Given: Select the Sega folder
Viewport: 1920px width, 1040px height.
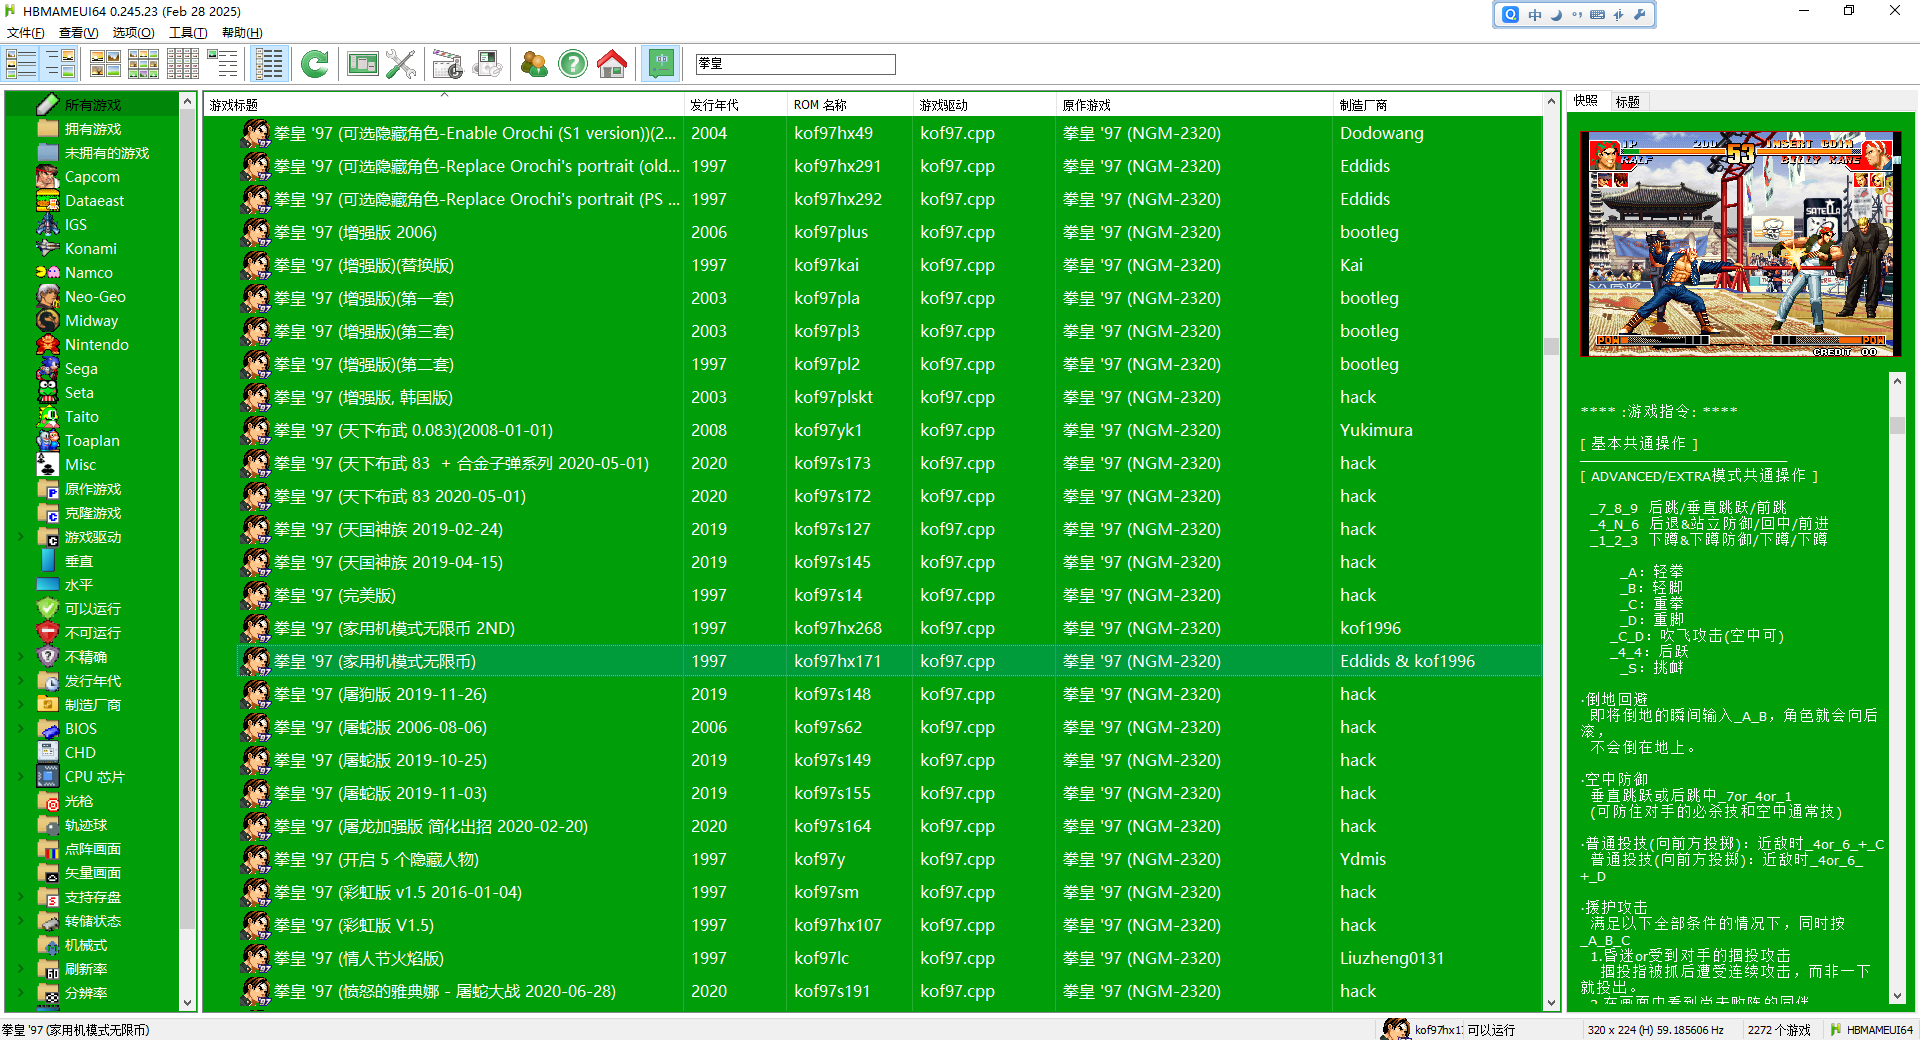Looking at the screenshot, I should pyautogui.click(x=81, y=369).
